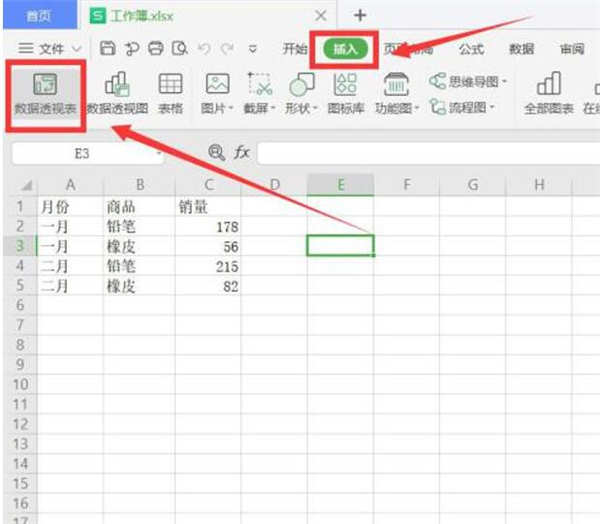Open new tab with plus button

pyautogui.click(x=360, y=15)
